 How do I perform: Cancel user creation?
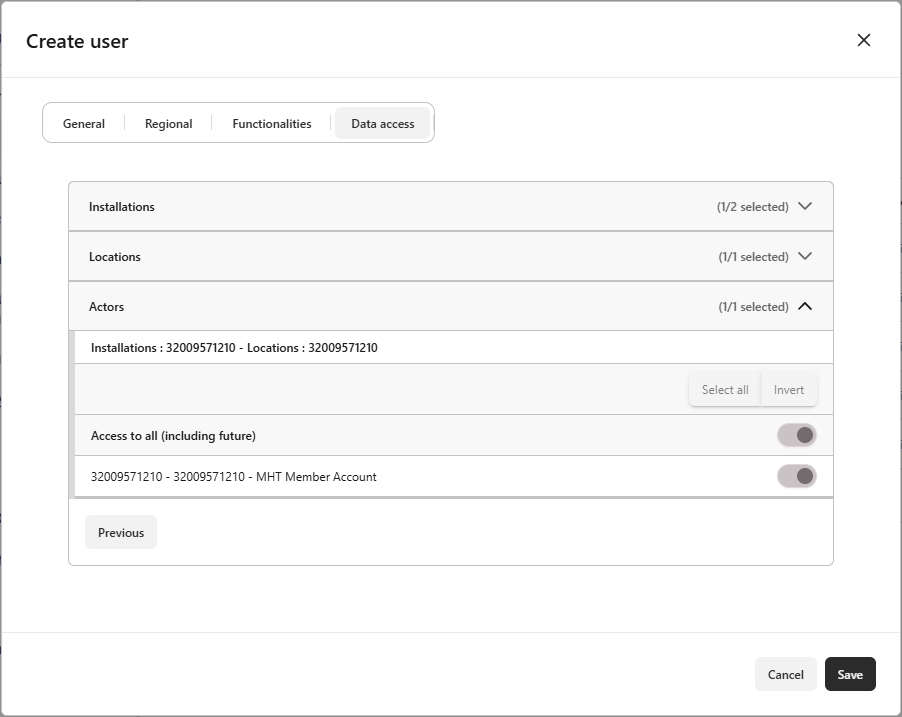pyautogui.click(x=786, y=675)
